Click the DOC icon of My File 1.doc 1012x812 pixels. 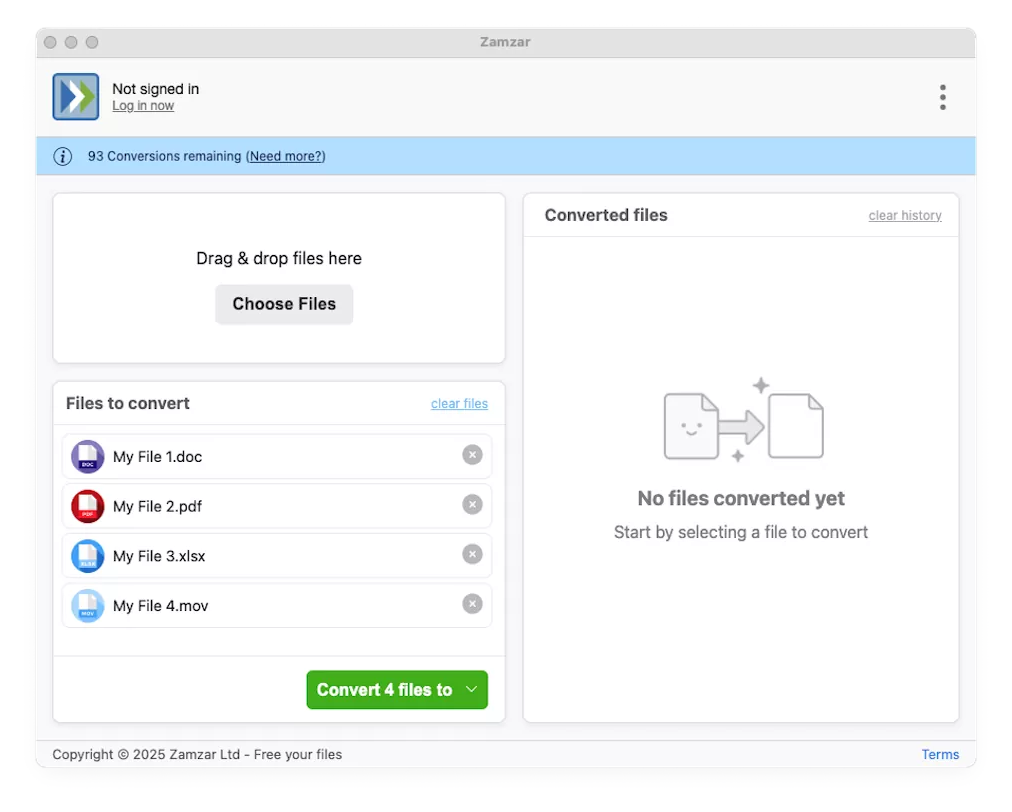(x=88, y=456)
